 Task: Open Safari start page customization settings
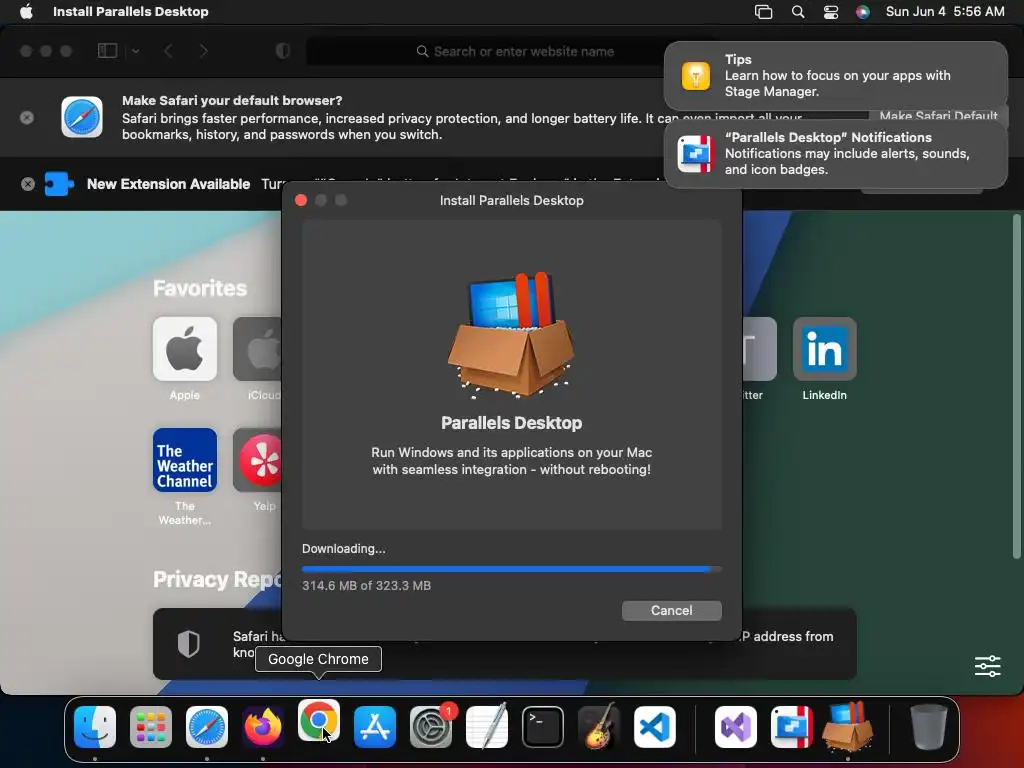(987, 666)
